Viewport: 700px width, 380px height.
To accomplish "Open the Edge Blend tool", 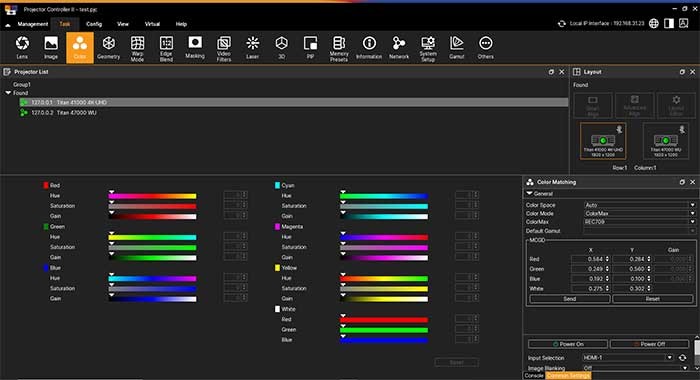I will click(166, 48).
